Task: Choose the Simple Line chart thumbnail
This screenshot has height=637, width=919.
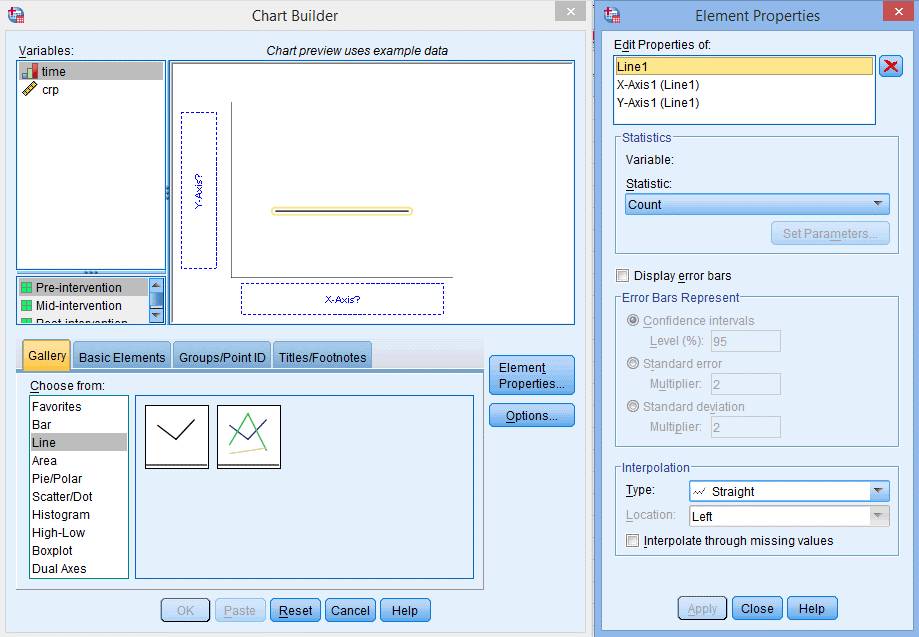Action: coord(176,437)
